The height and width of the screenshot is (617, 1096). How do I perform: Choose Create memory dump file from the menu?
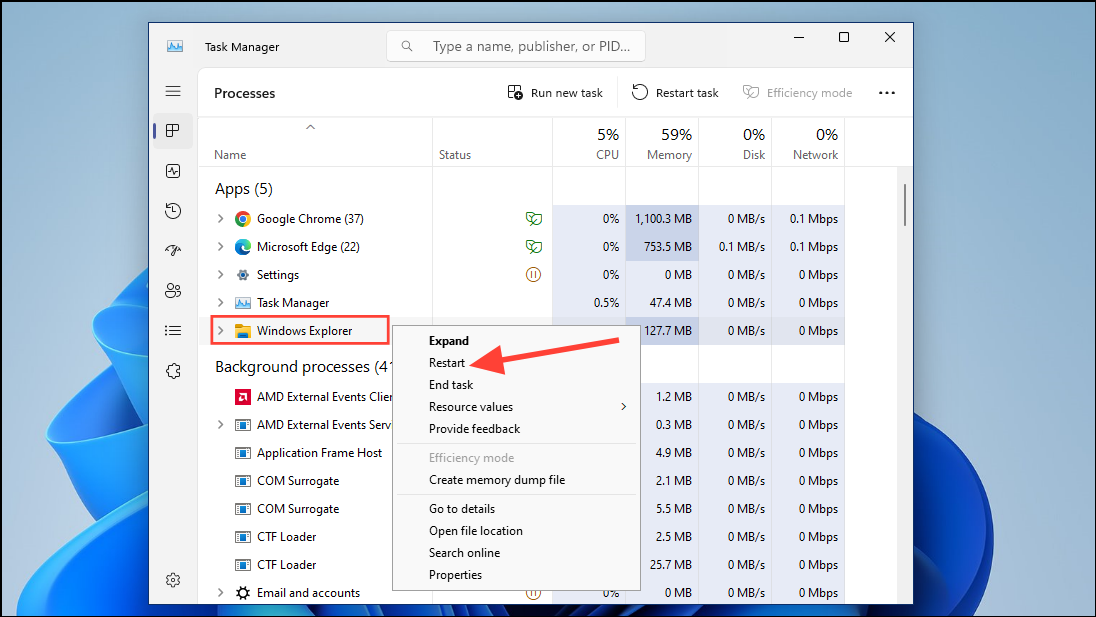tap(494, 479)
